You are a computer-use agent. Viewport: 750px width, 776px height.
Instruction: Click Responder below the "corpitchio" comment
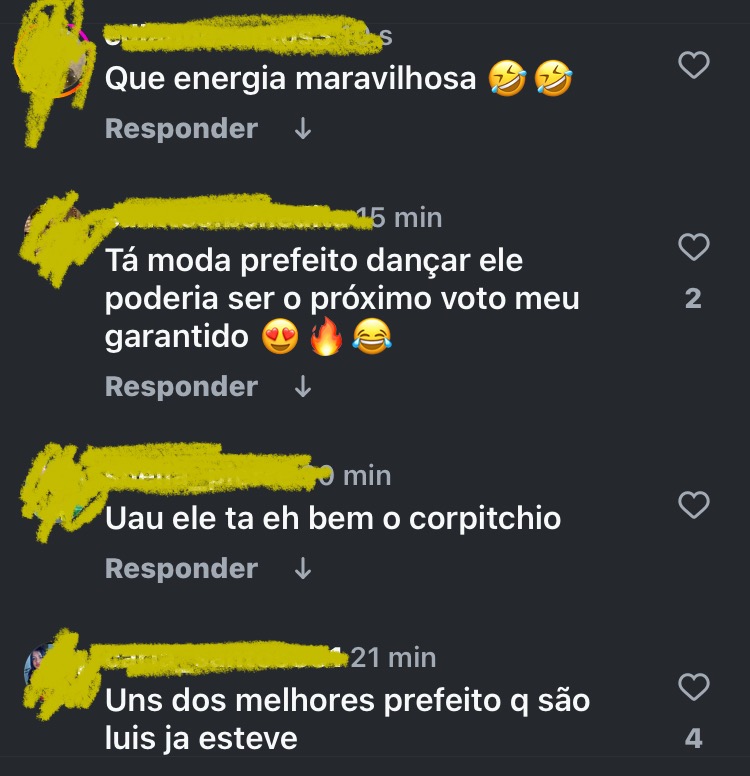[181, 569]
